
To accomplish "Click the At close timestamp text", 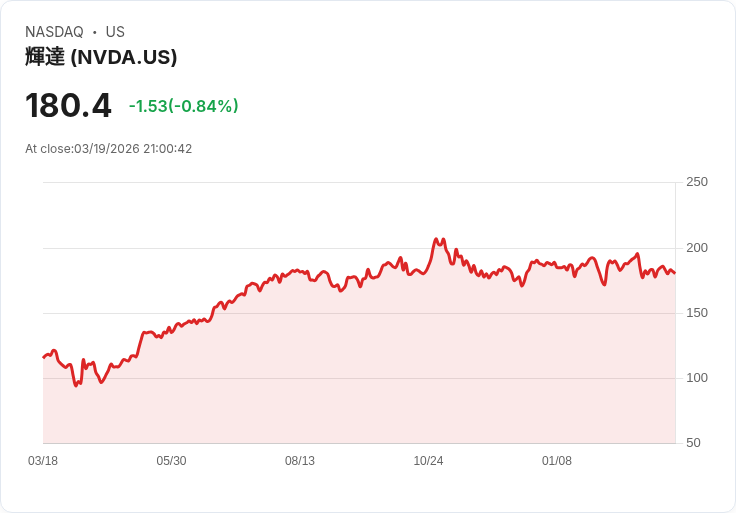I will [108, 149].
